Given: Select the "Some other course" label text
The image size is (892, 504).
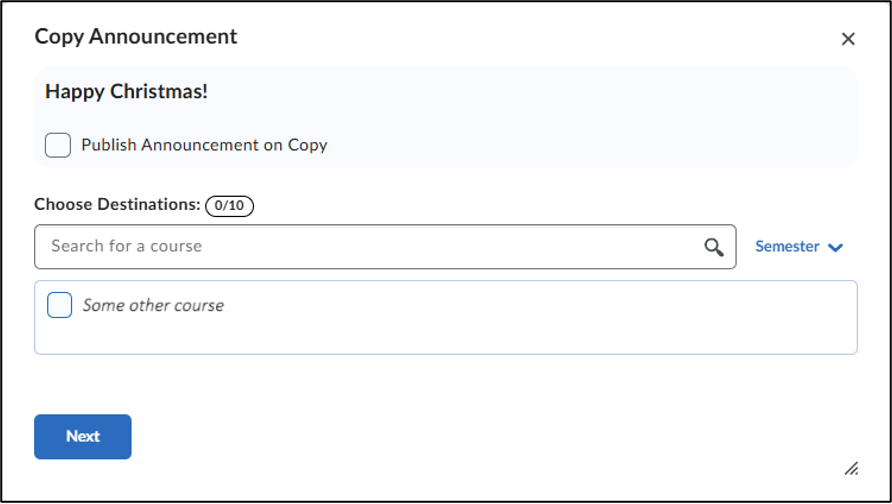Looking at the screenshot, I should click(x=153, y=305).
